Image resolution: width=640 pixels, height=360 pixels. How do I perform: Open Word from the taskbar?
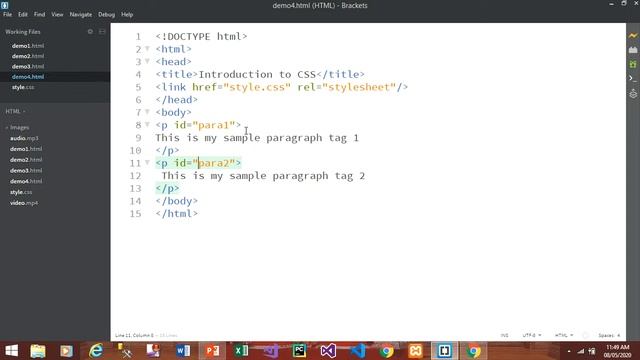pyautogui.click(x=183, y=351)
